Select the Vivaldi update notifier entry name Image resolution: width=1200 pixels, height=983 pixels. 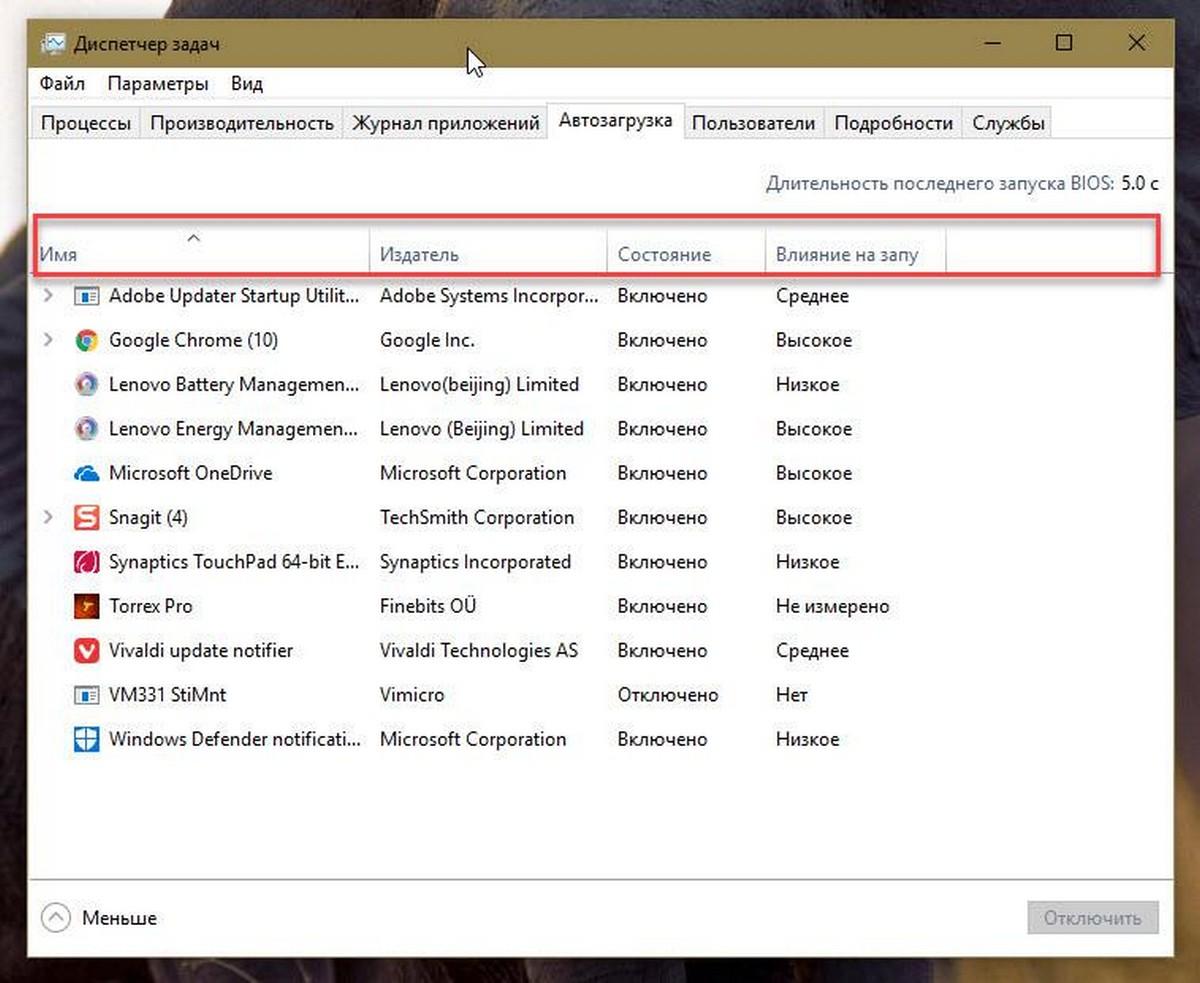point(200,650)
